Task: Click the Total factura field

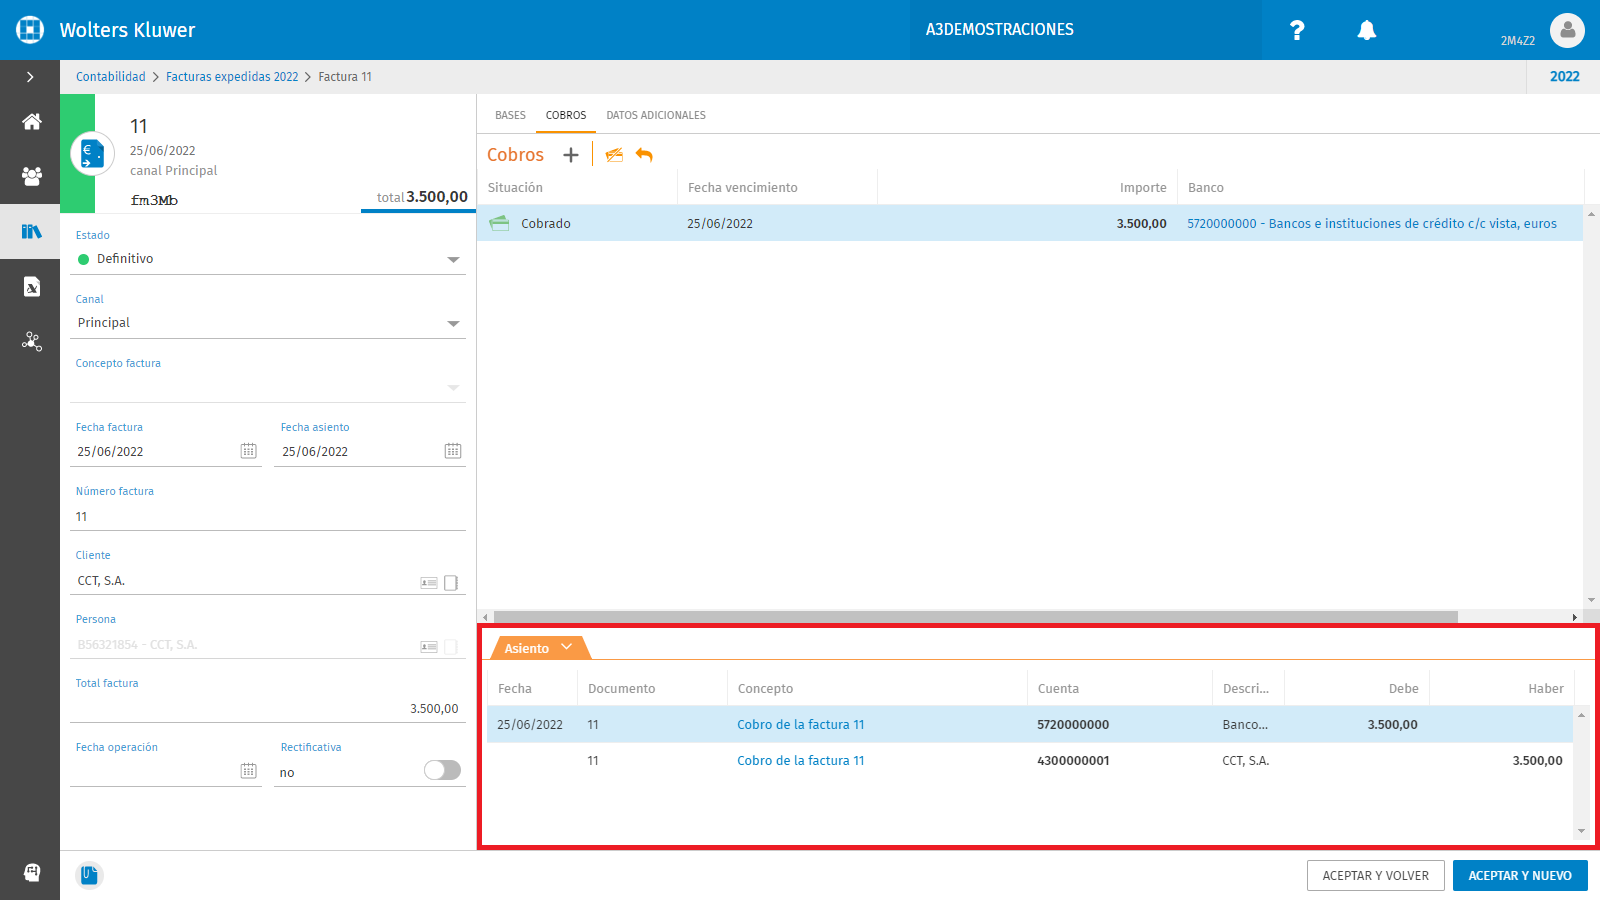Action: 268,709
